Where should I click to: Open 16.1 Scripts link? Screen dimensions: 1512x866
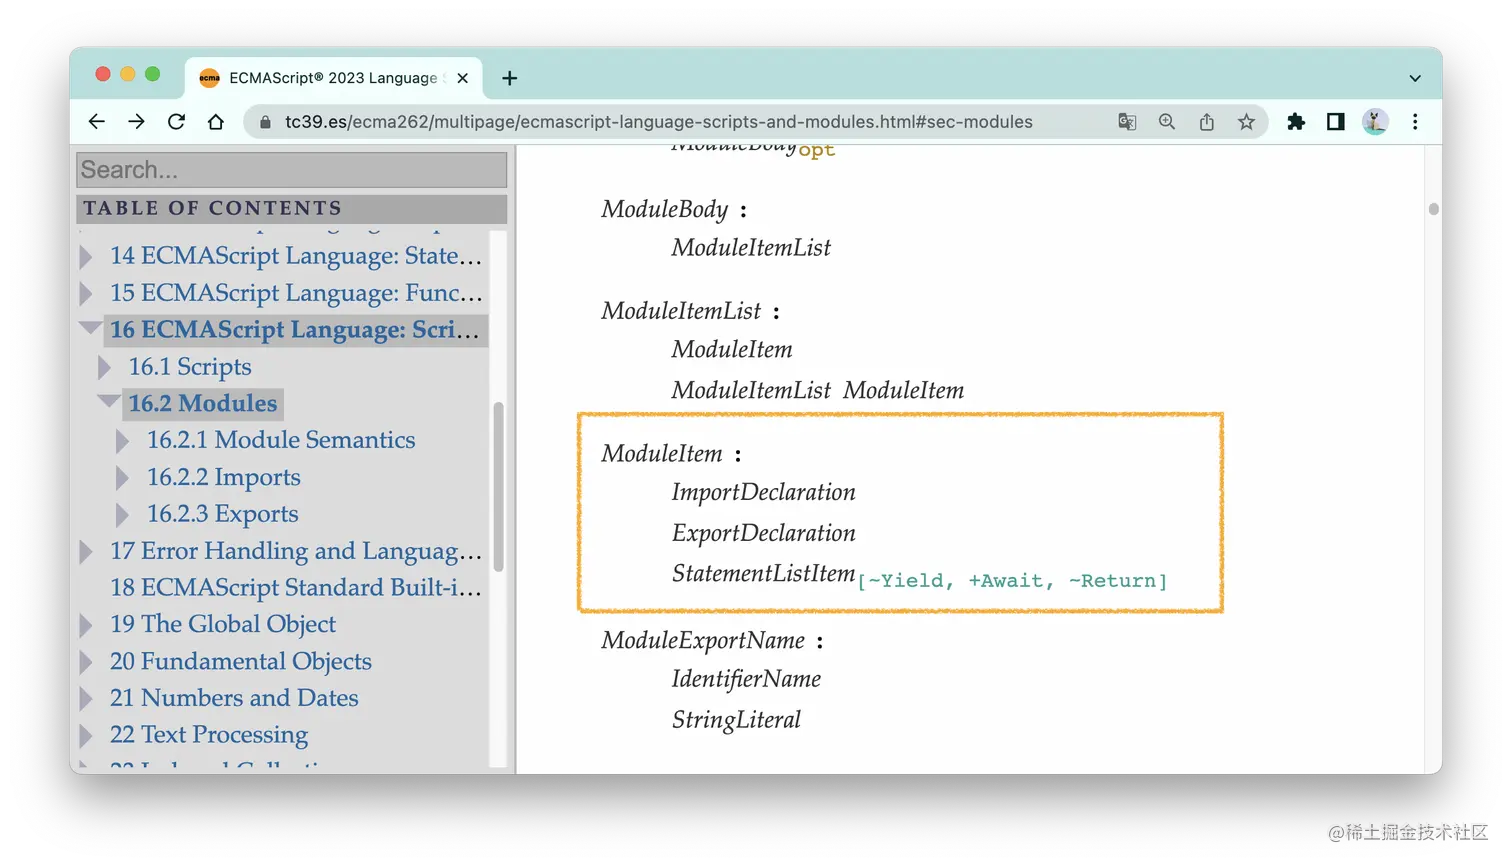pos(190,367)
